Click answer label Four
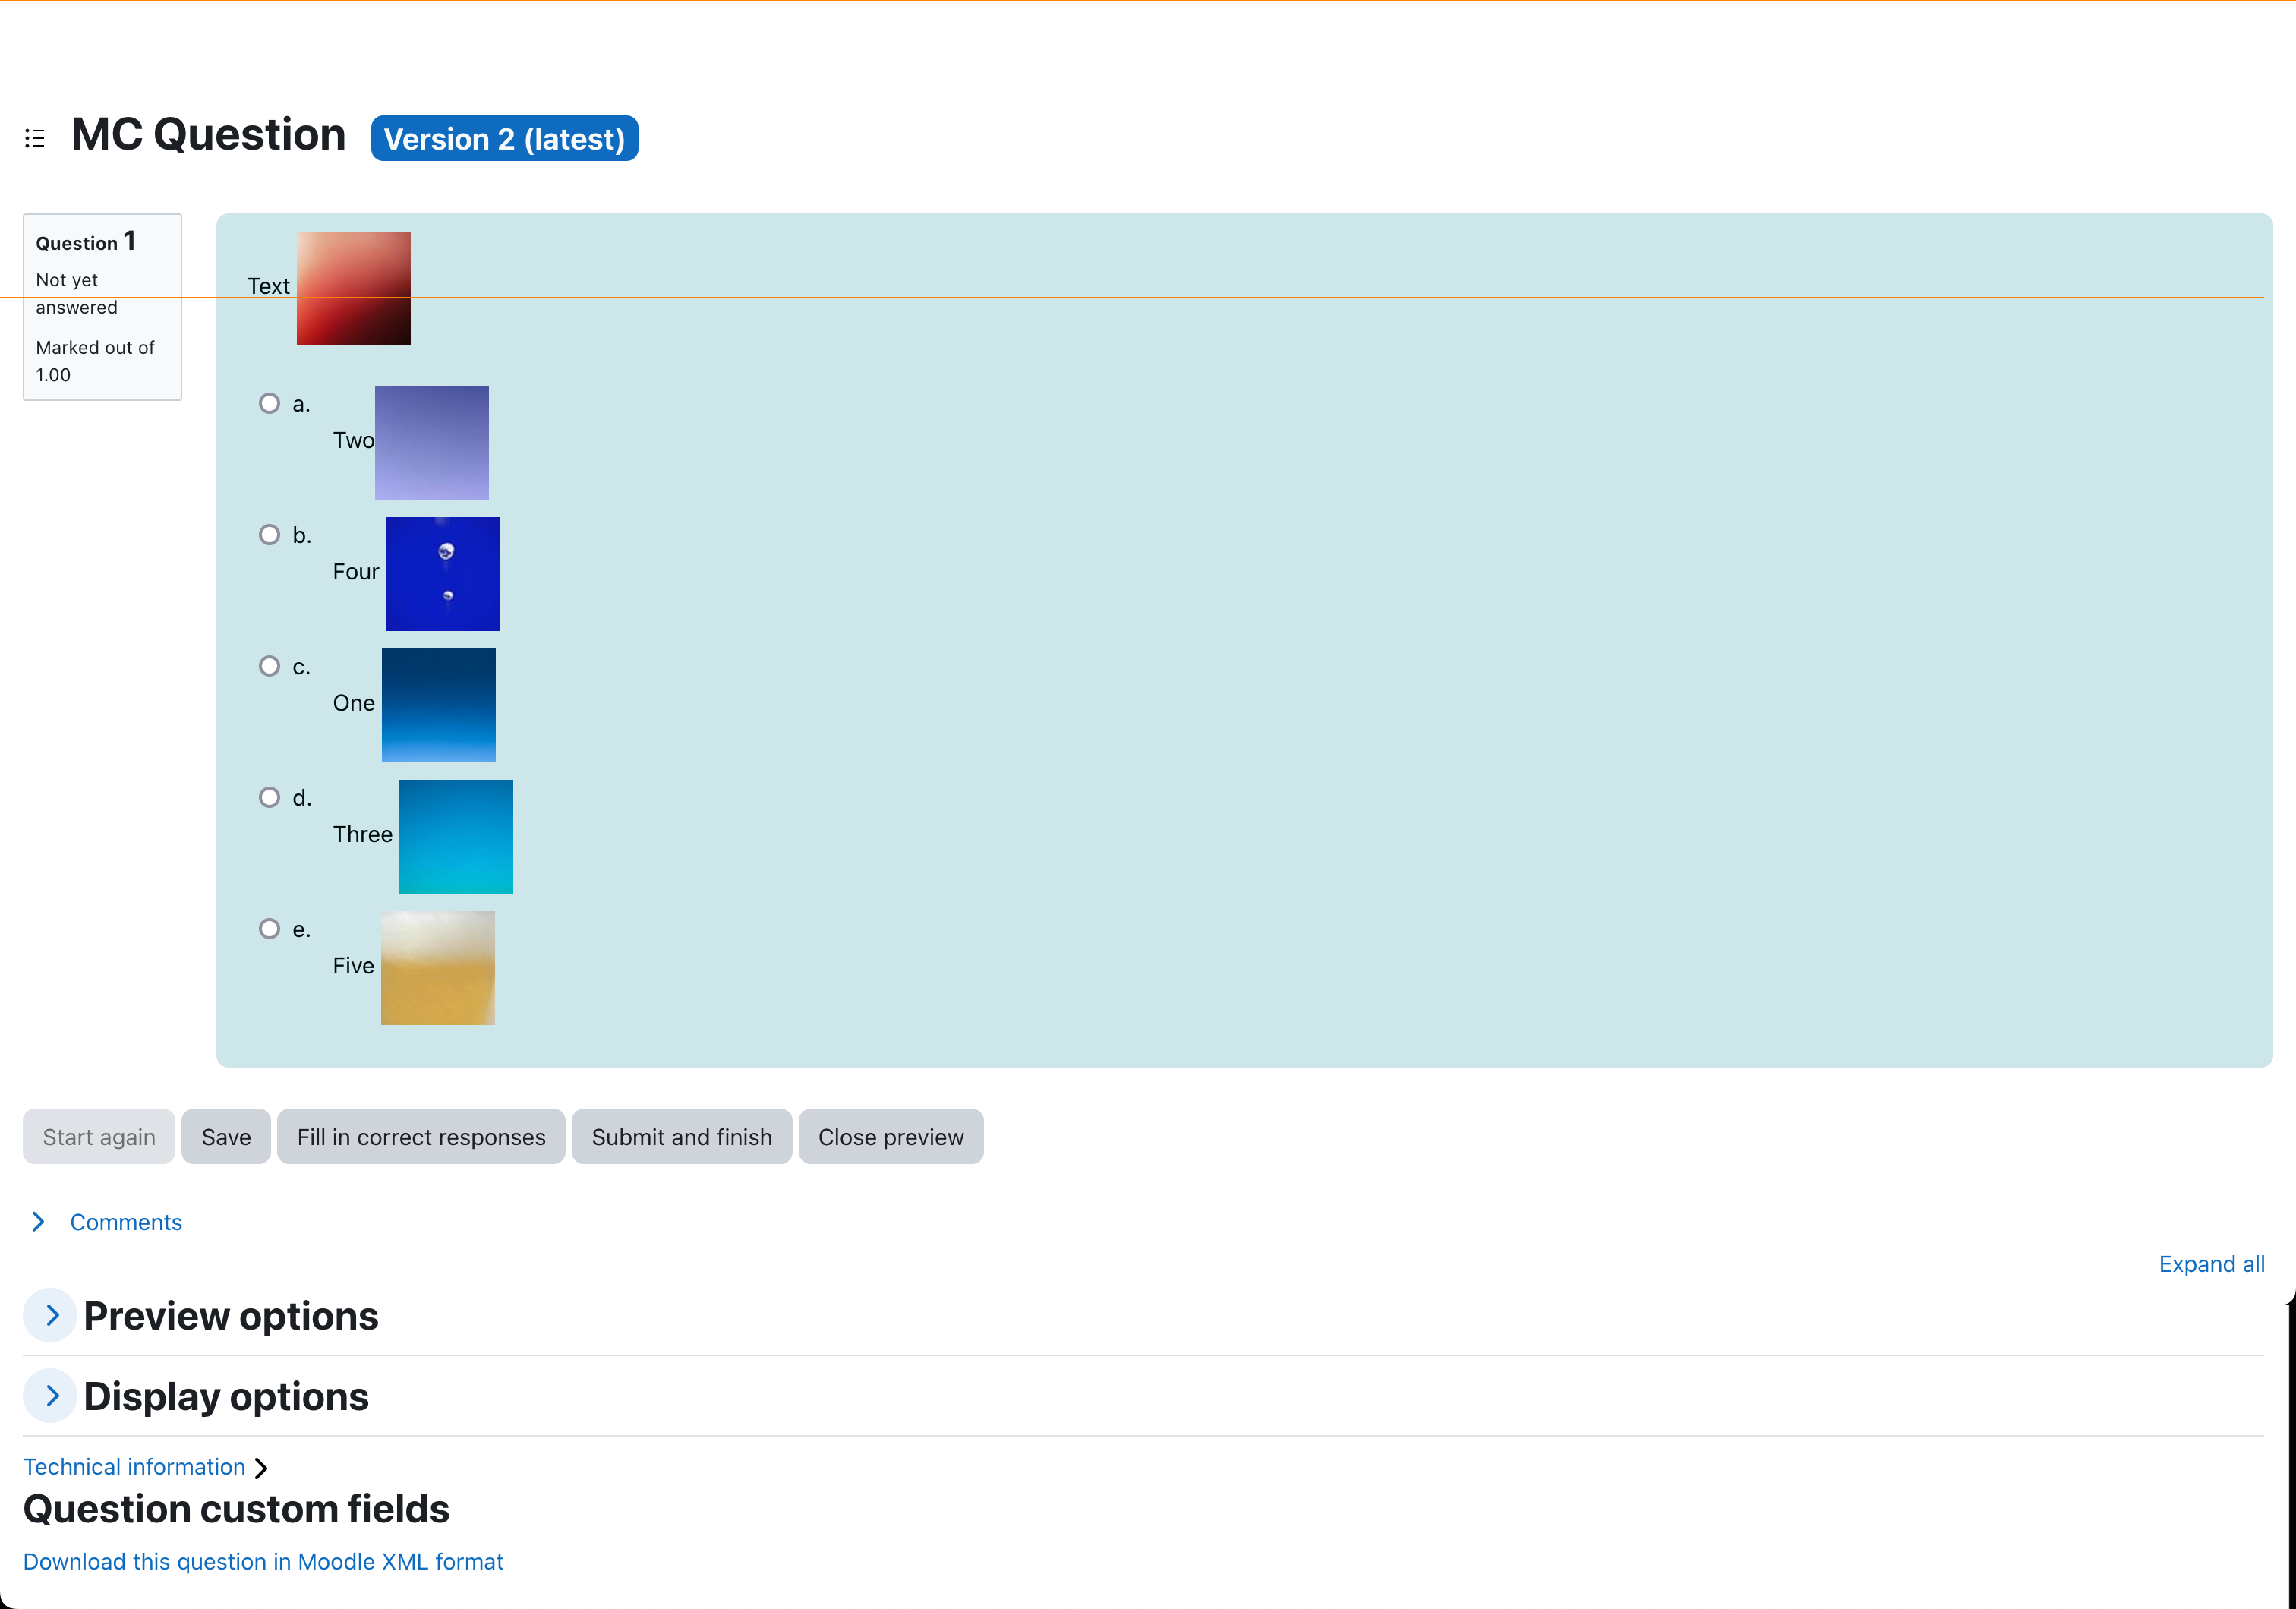Viewport: 2296px width, 1609px height. [356, 572]
